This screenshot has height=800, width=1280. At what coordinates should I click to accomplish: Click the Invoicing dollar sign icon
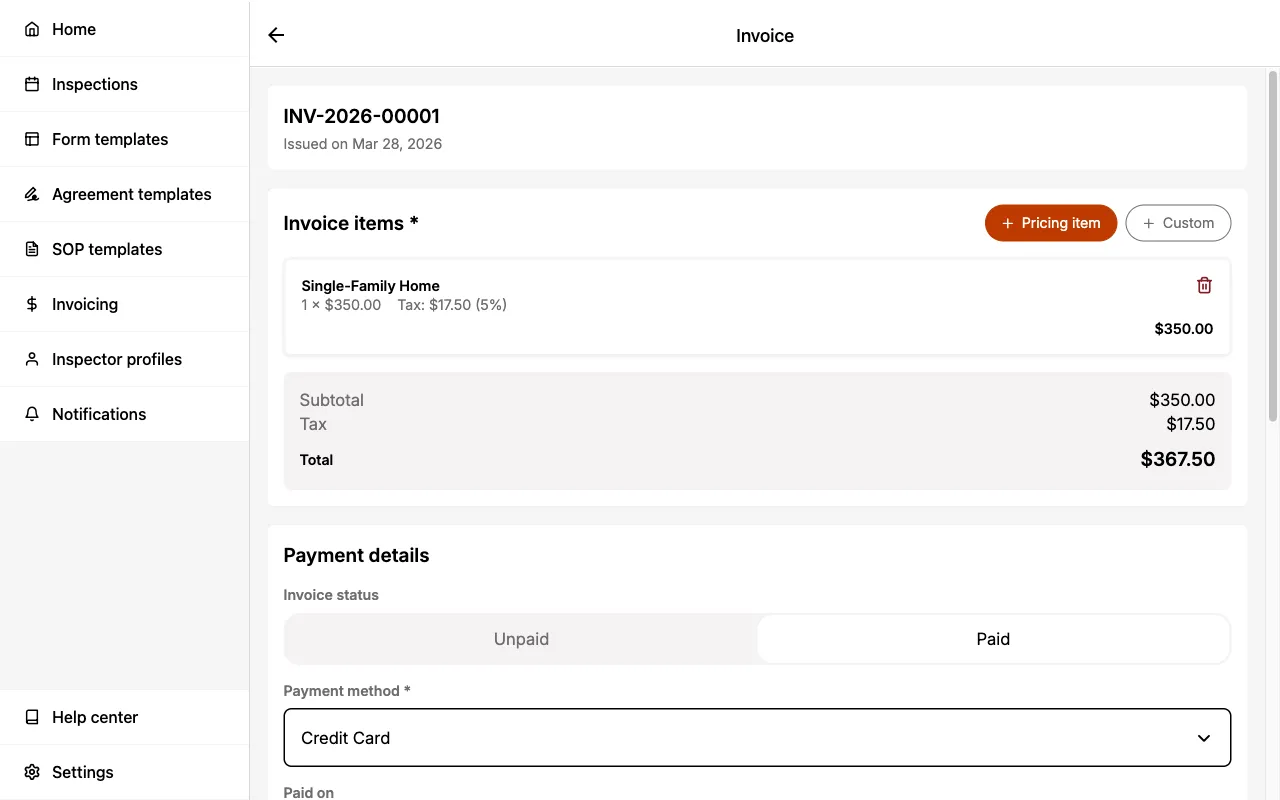click(31, 304)
